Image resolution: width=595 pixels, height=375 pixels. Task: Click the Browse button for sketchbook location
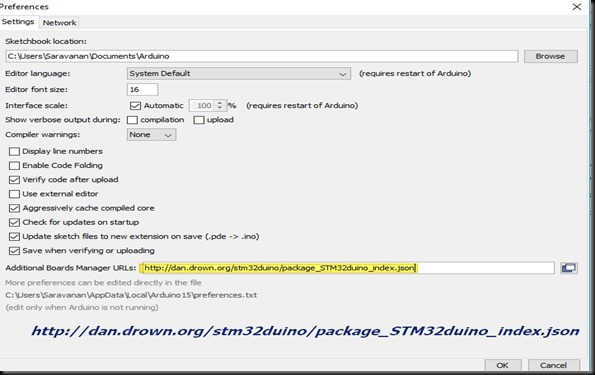[x=551, y=56]
